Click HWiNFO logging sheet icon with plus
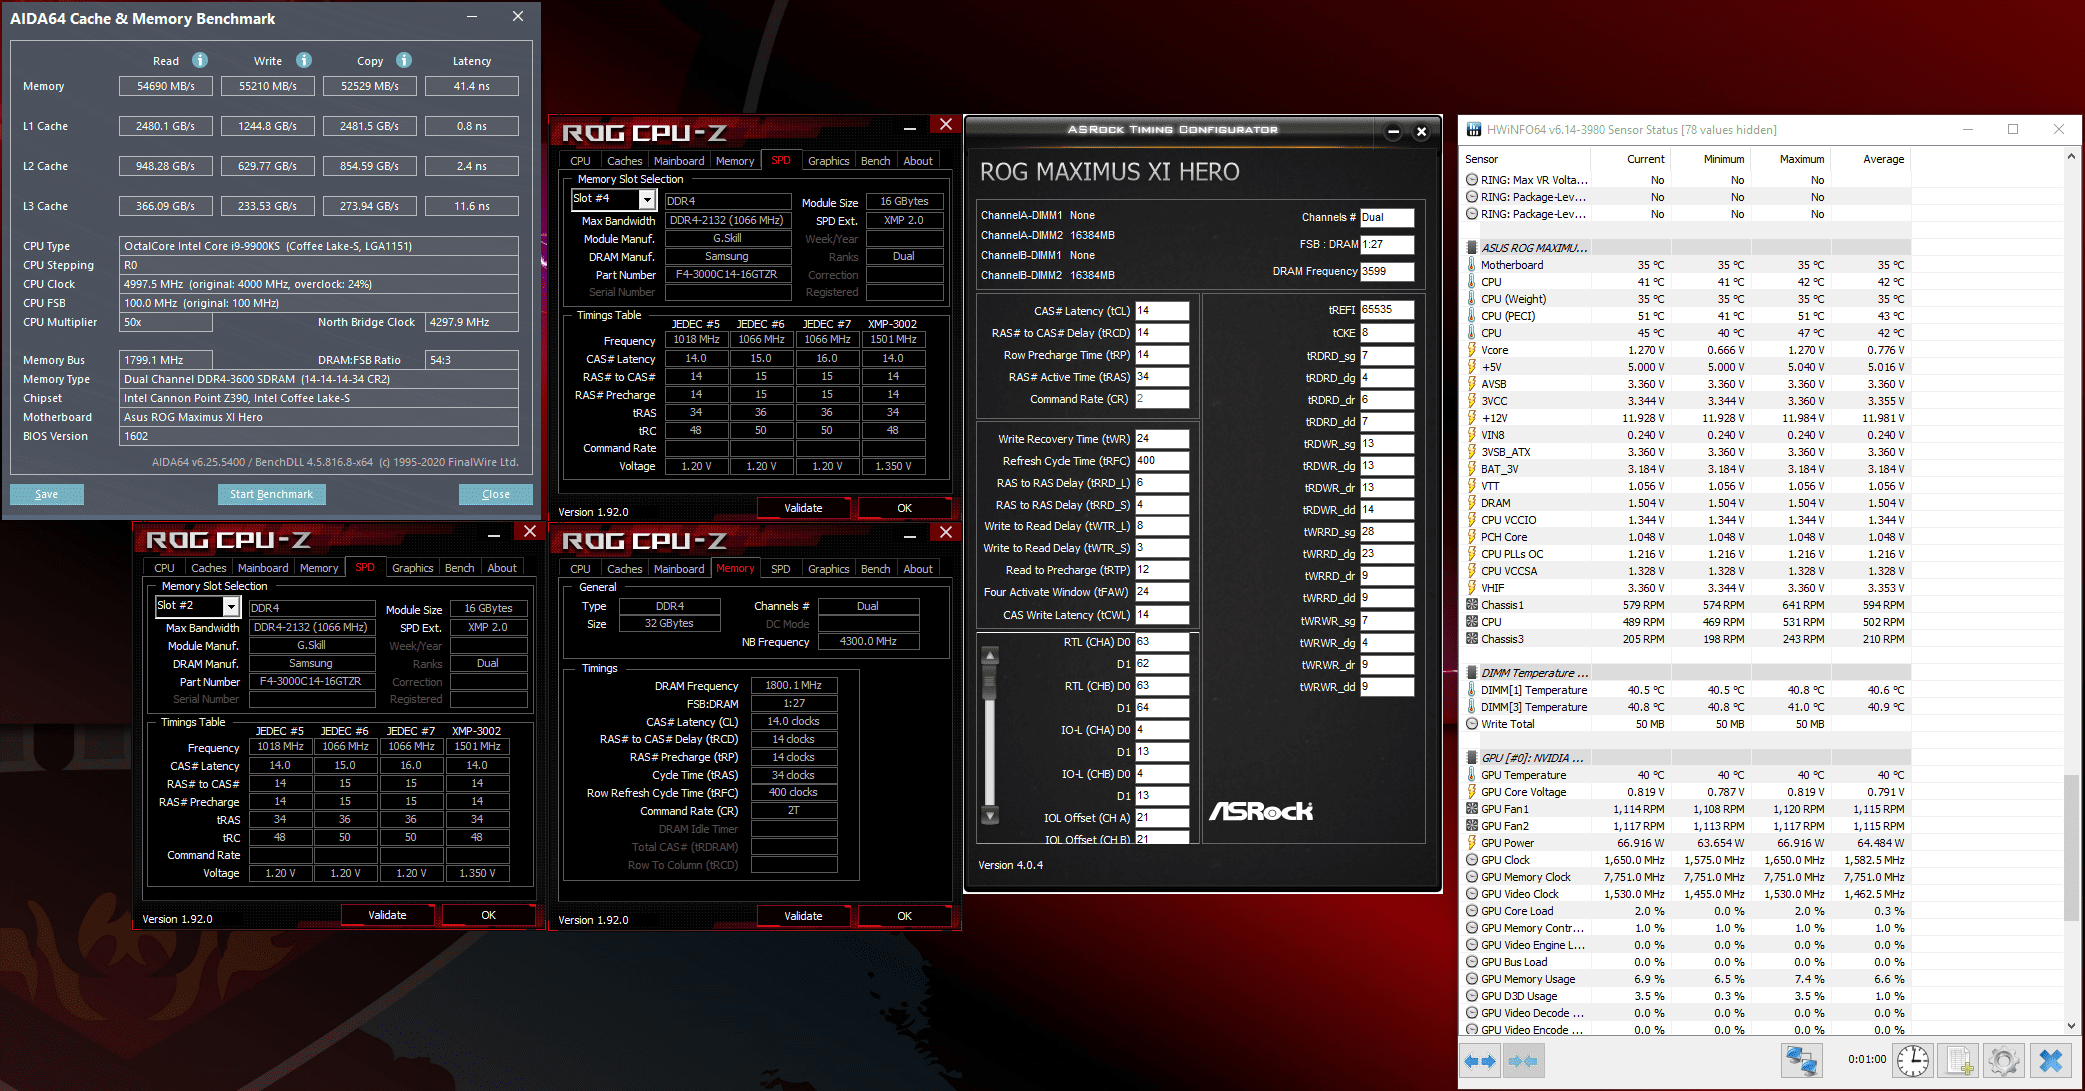The width and height of the screenshot is (2085, 1091). click(1959, 1061)
